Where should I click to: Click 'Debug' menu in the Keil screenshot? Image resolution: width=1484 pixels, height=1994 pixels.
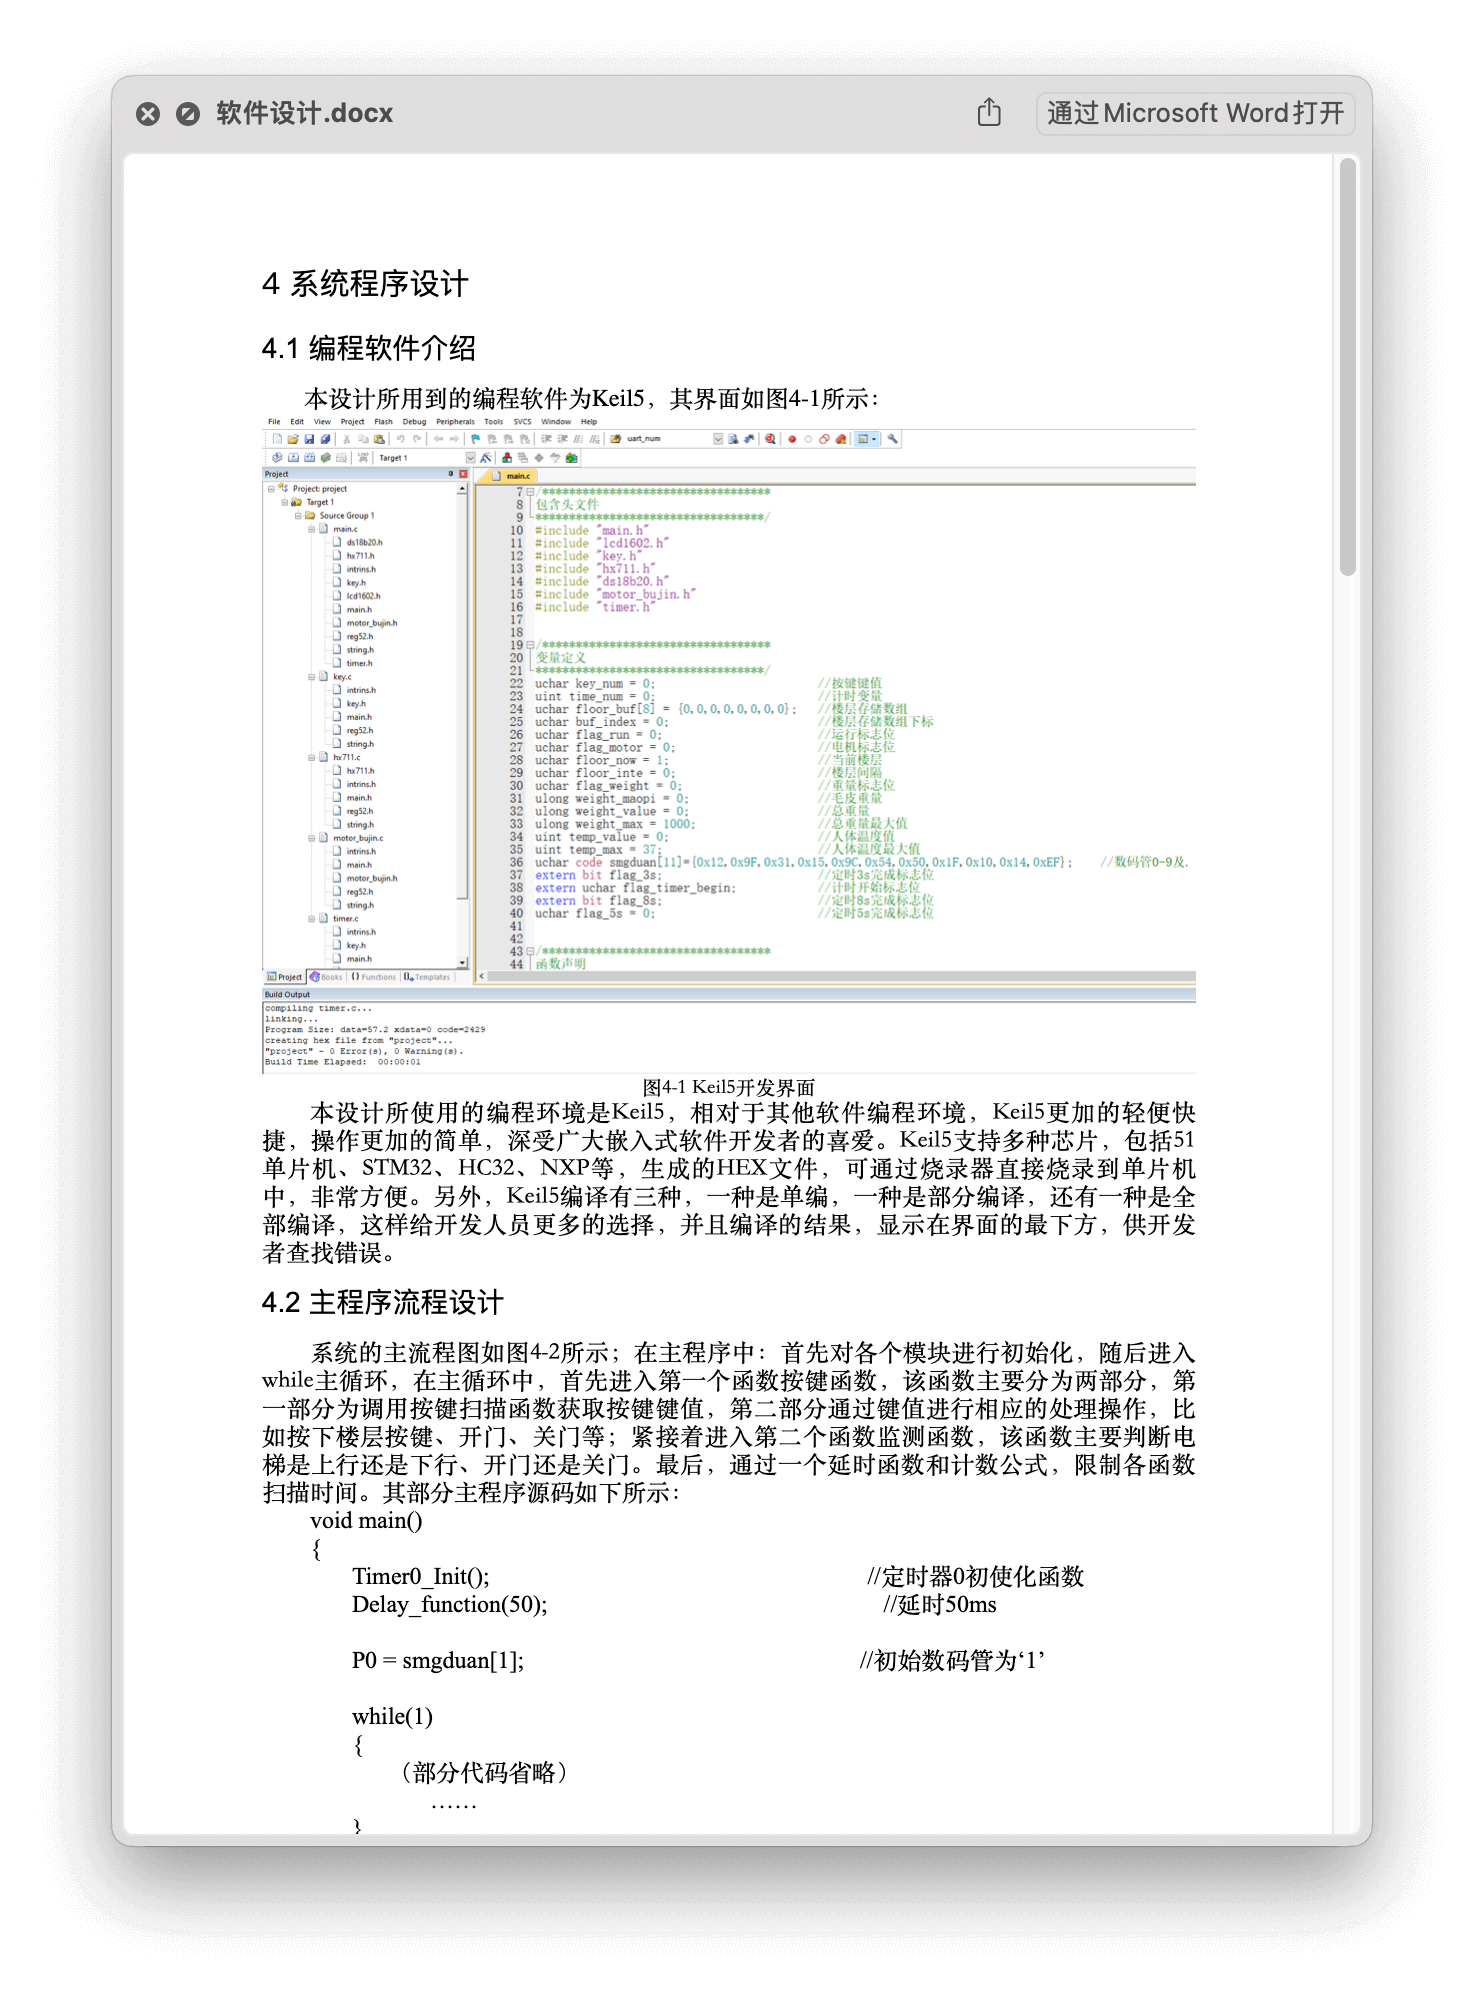(414, 422)
